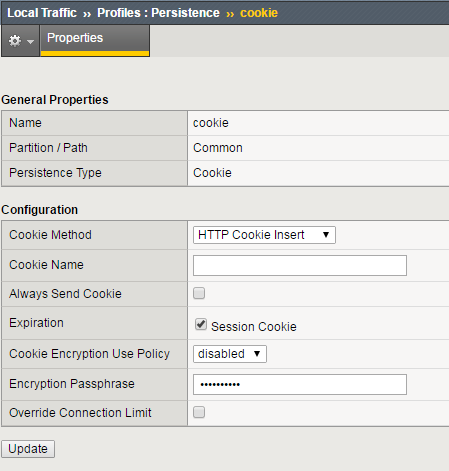
Task: Open Profiles : Persistence breadcrumb link
Action: (x=158, y=13)
